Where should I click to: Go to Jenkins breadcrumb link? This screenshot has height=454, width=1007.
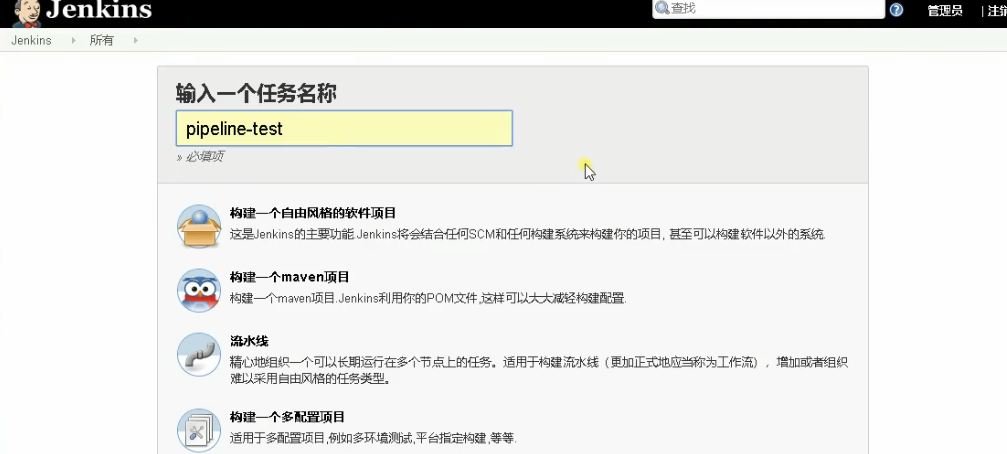point(31,40)
